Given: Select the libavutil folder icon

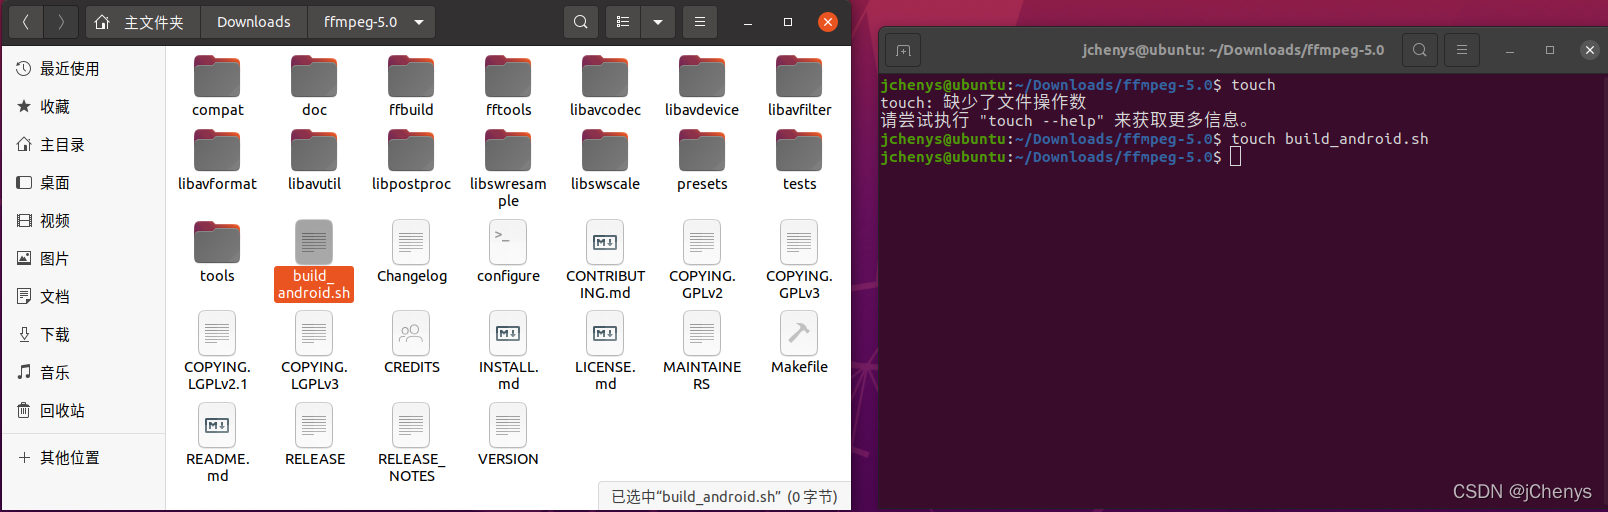Looking at the screenshot, I should point(314,150).
